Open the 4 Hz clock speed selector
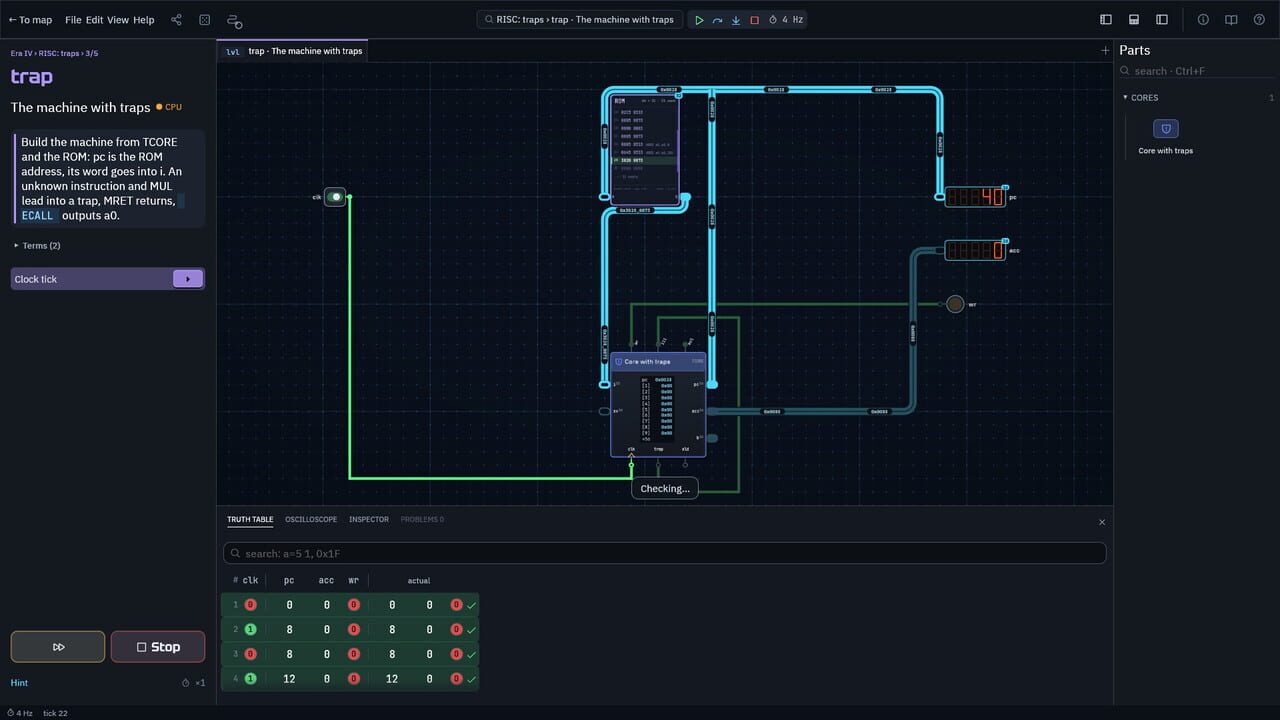 [x=786, y=20]
